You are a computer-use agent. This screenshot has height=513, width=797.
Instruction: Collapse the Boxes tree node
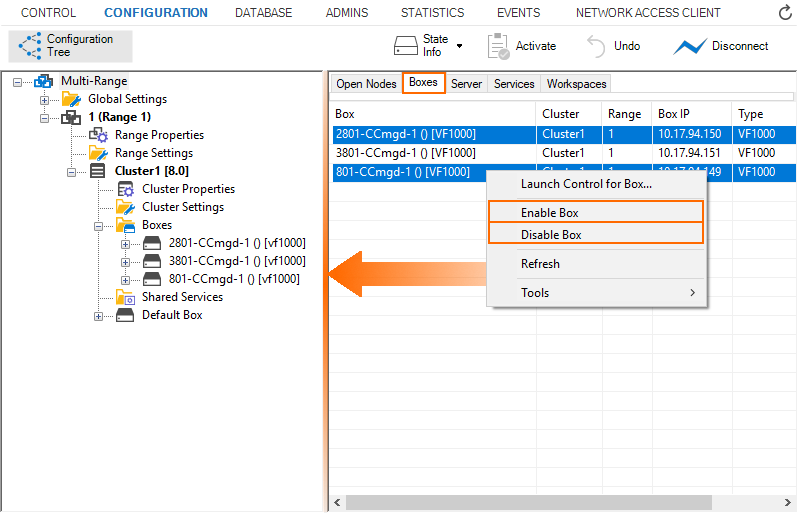point(99,226)
